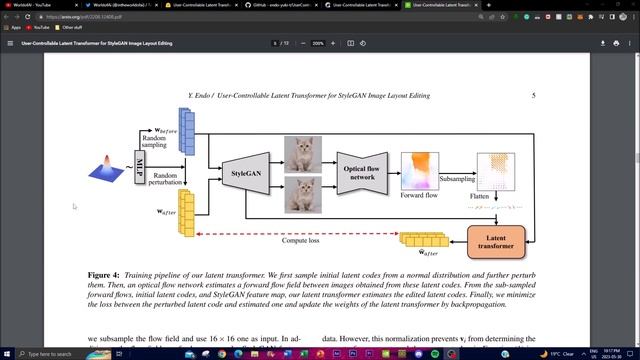Click the "Forward flow" label
Viewport: 640px width, 360px height.
pyautogui.click(x=419, y=195)
